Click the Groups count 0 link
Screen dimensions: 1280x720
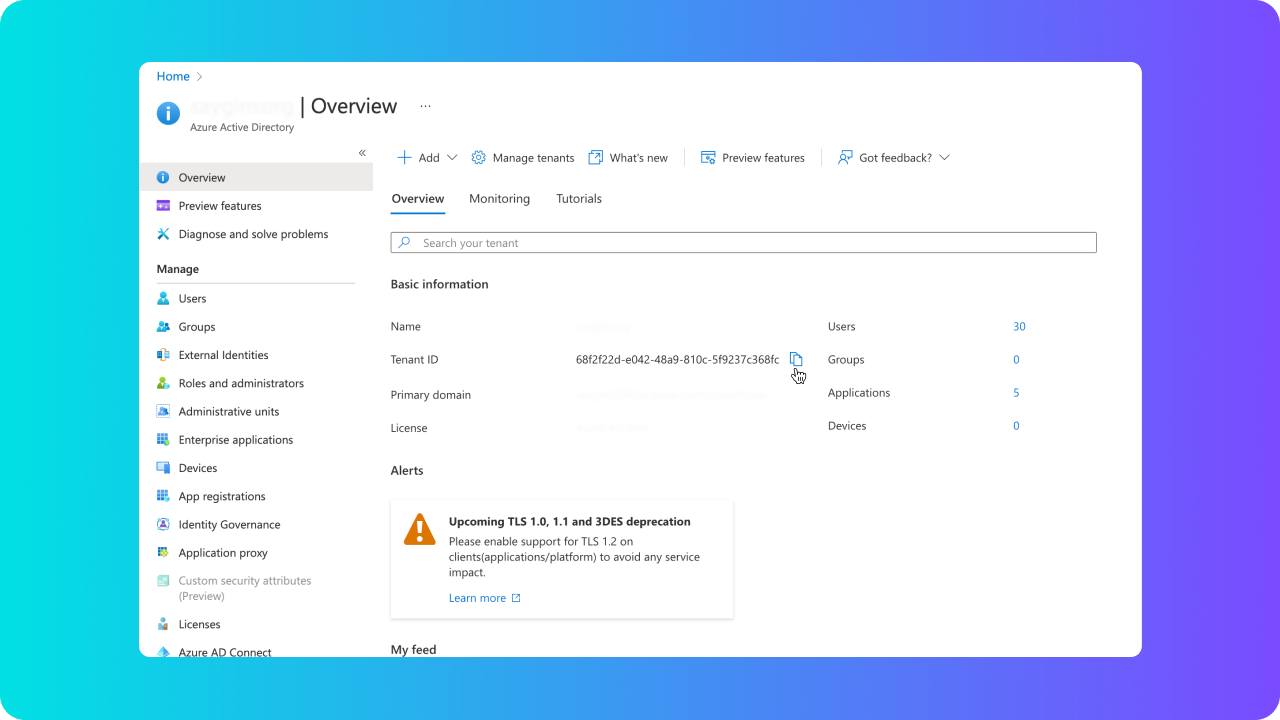click(1016, 360)
